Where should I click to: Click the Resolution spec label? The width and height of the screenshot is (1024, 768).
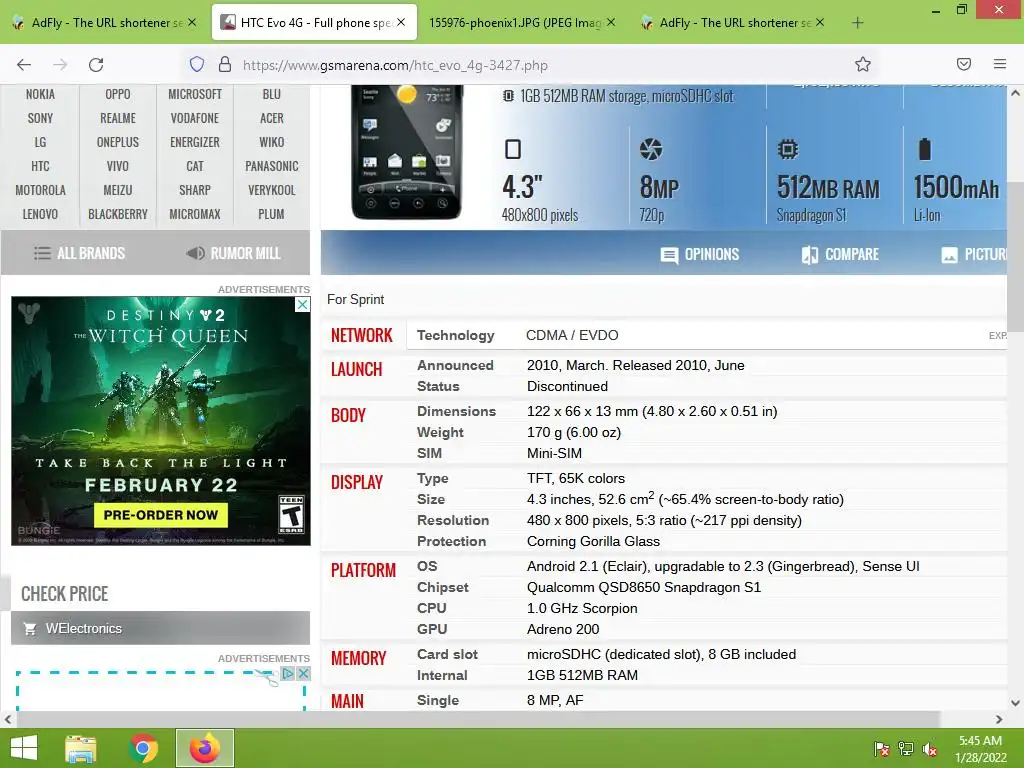[x=453, y=520]
